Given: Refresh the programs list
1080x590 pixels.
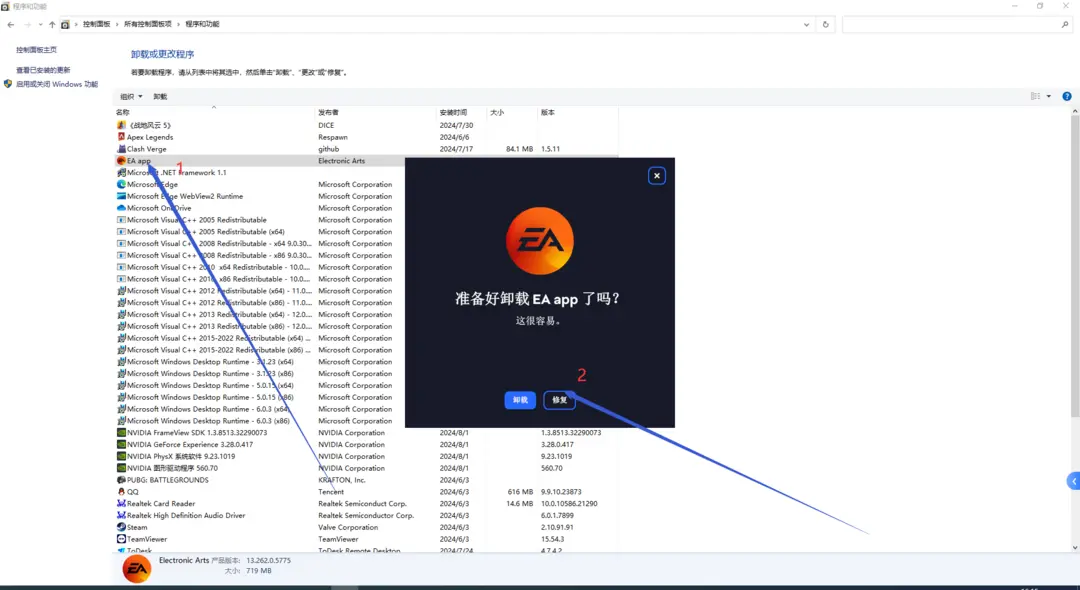Looking at the screenshot, I should [x=825, y=25].
